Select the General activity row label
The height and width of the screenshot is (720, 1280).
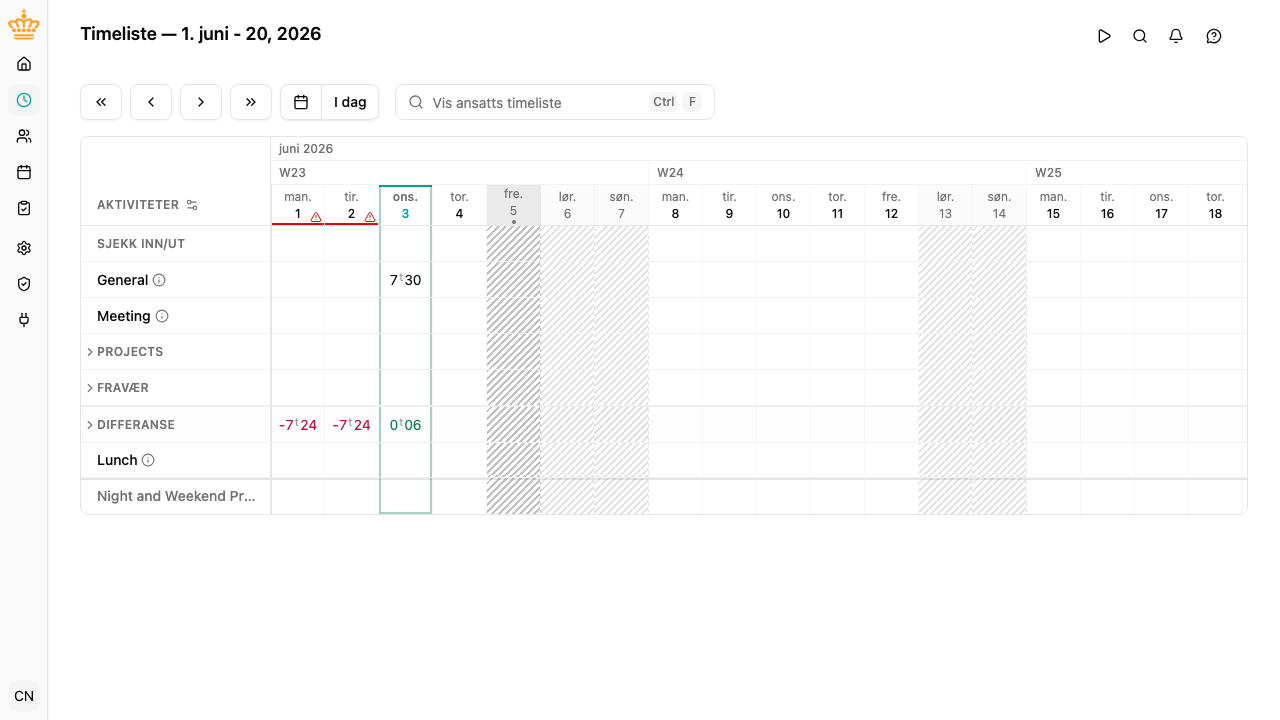pyautogui.click(x=122, y=280)
